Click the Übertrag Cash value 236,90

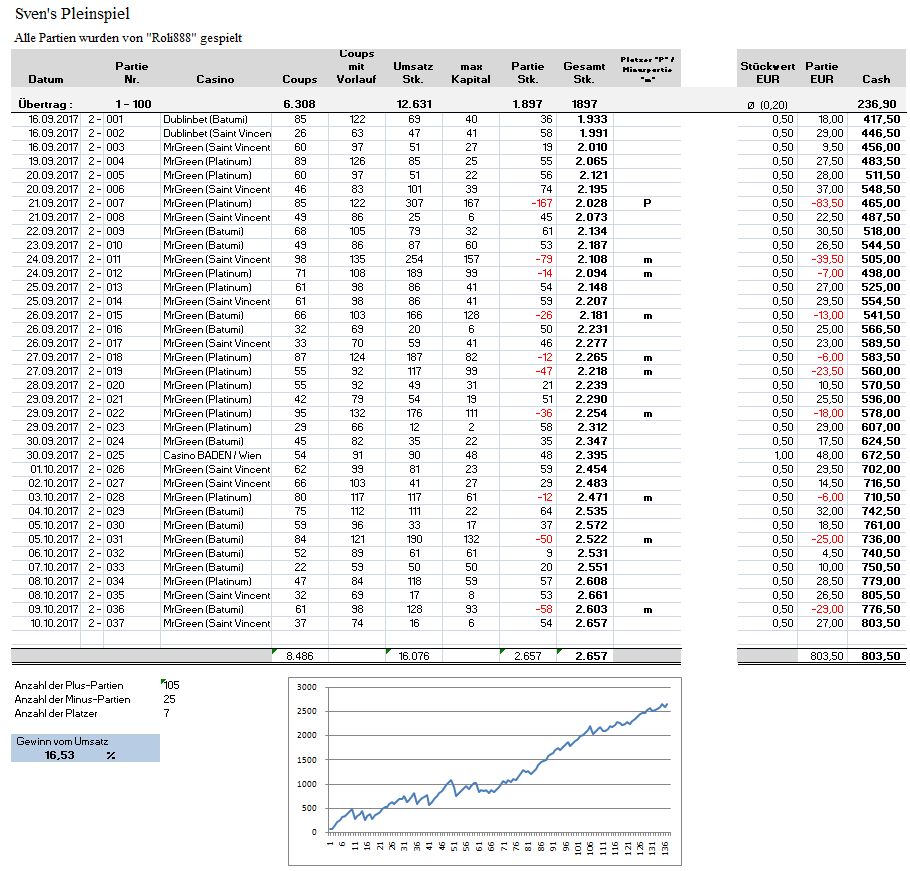875,104
